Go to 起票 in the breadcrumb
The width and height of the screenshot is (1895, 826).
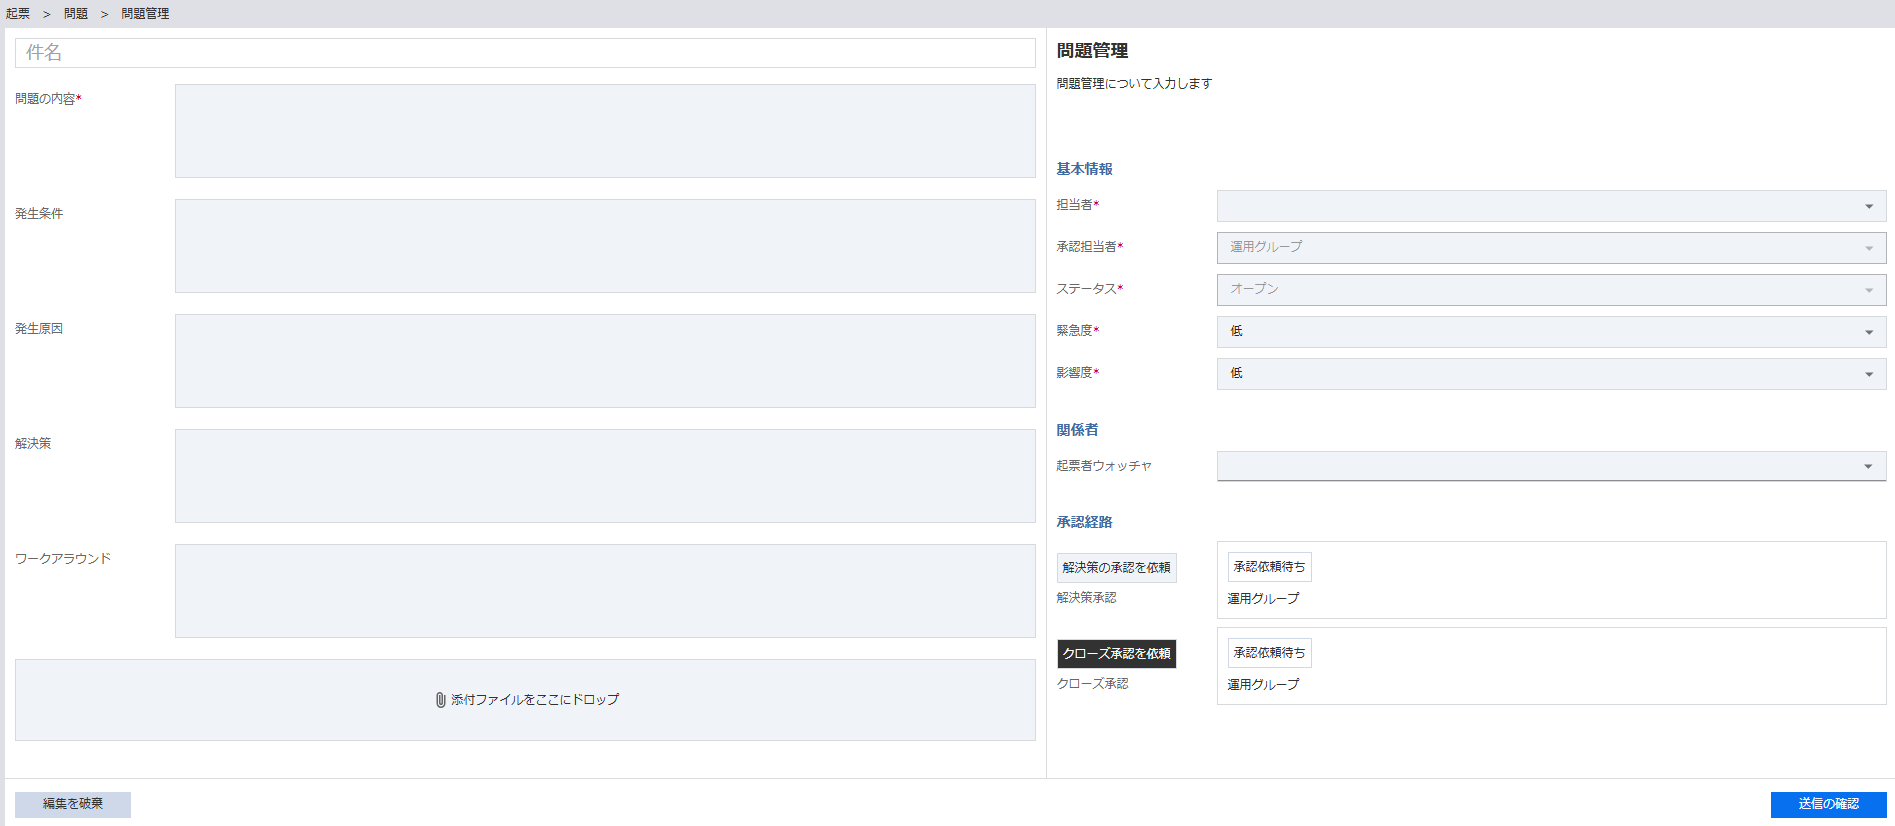[x=18, y=14]
